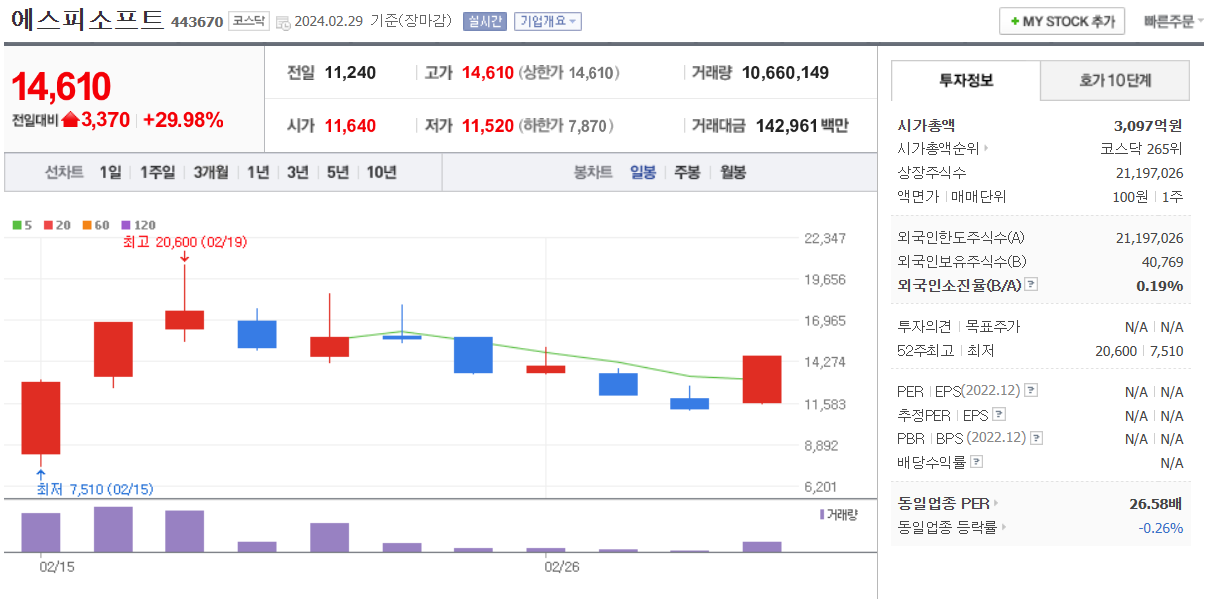Click the 52주최고 최저 value 20,600 | 7,510
This screenshot has height=599, width=1208.
point(1139,350)
